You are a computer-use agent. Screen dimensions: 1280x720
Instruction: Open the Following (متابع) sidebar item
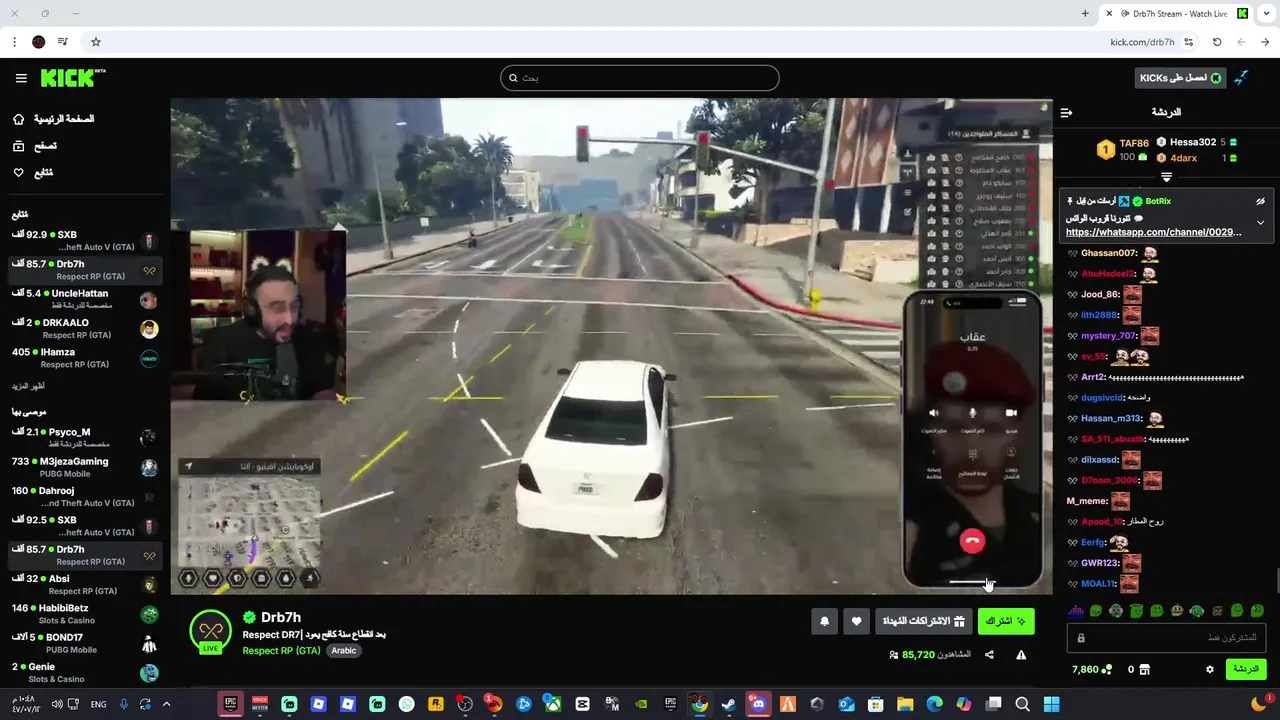(x=33, y=173)
